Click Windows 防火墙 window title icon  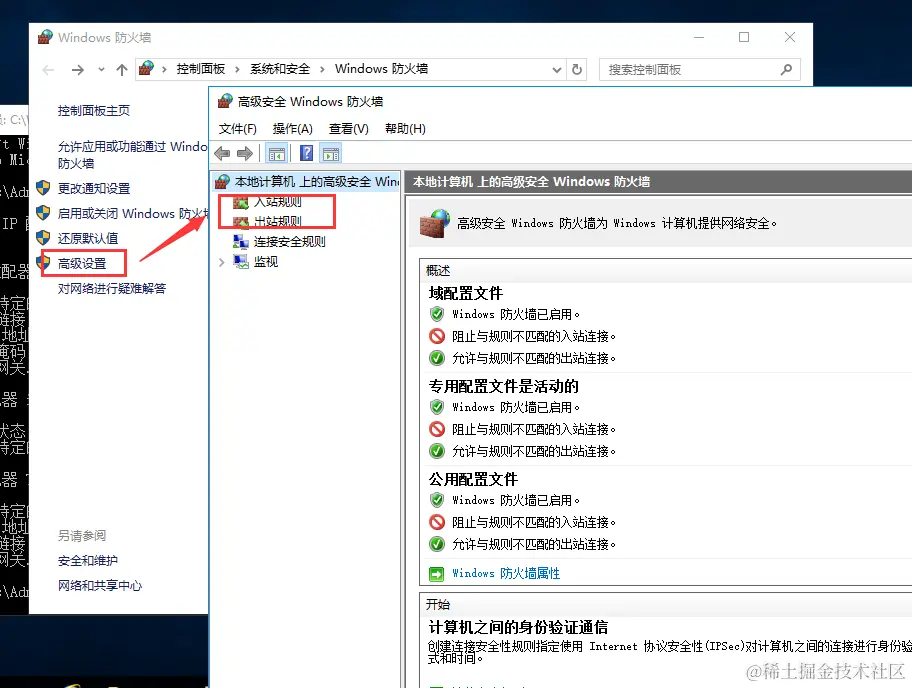click(x=45, y=37)
